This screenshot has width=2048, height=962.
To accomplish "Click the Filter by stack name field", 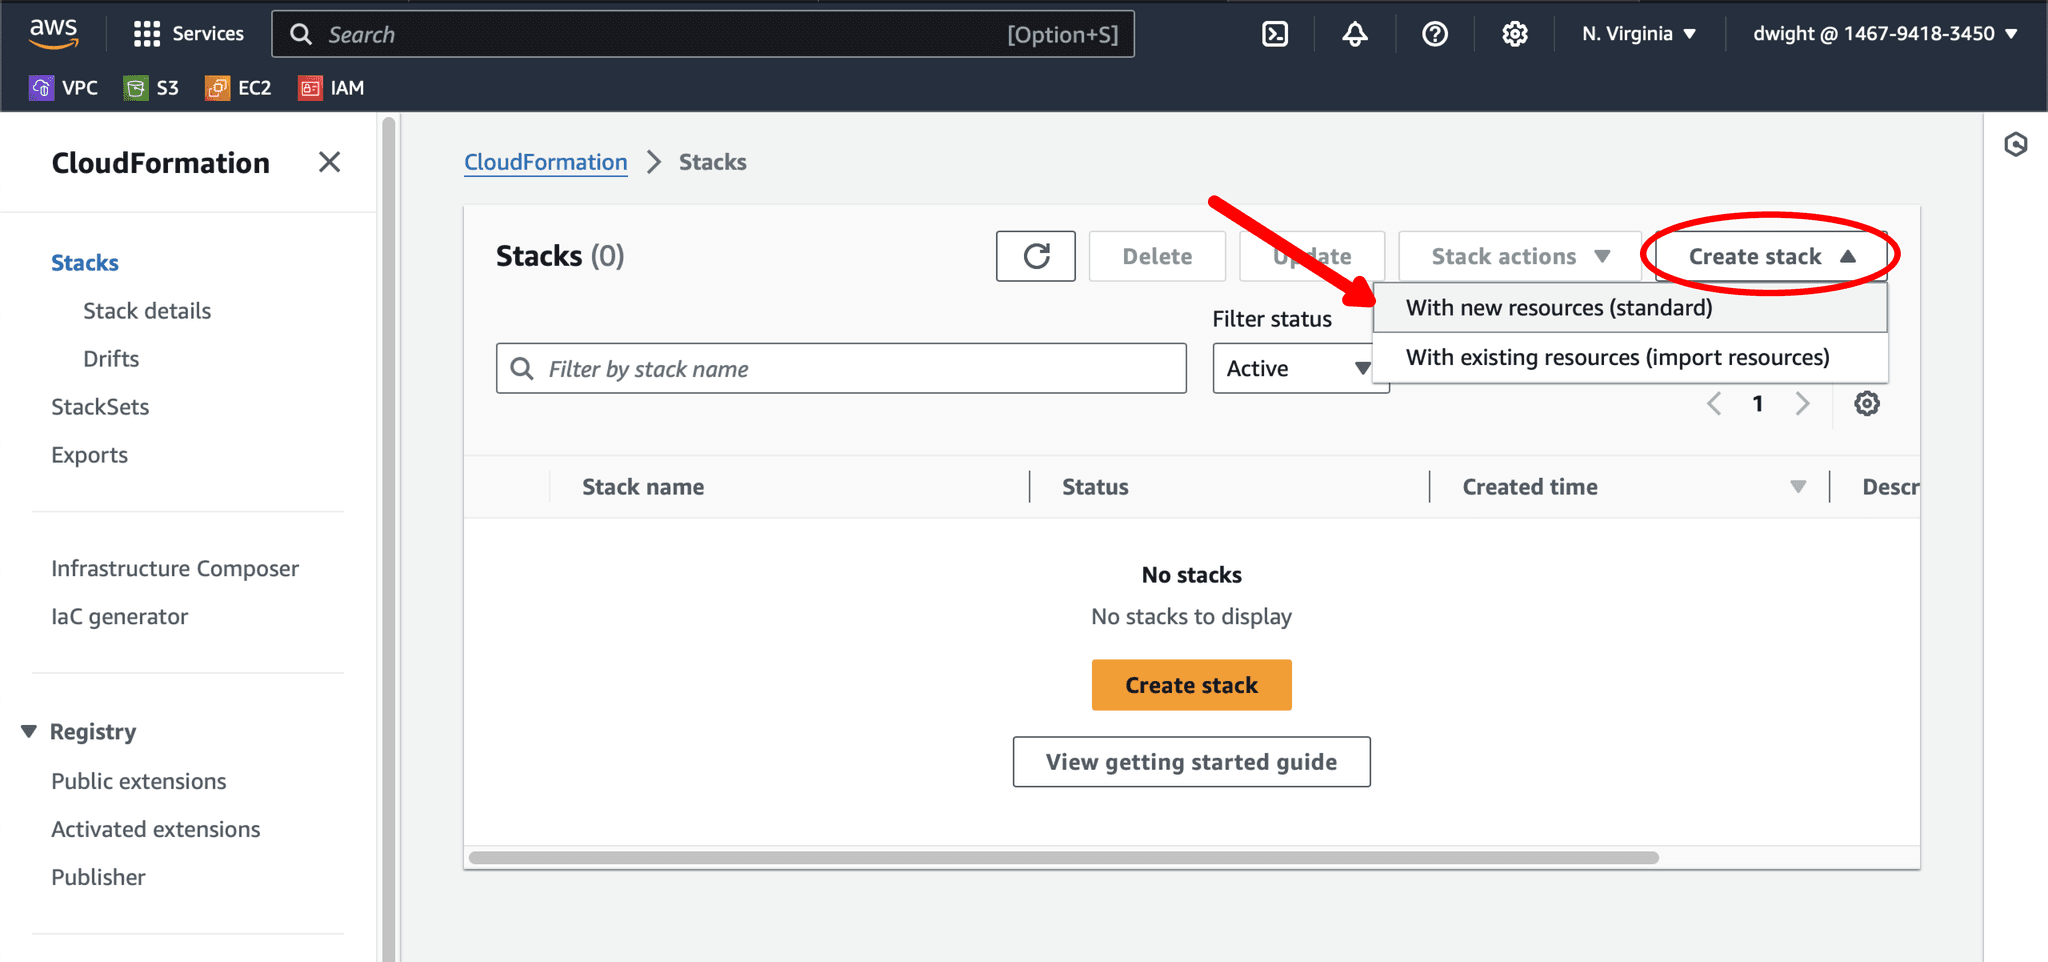I will [841, 369].
